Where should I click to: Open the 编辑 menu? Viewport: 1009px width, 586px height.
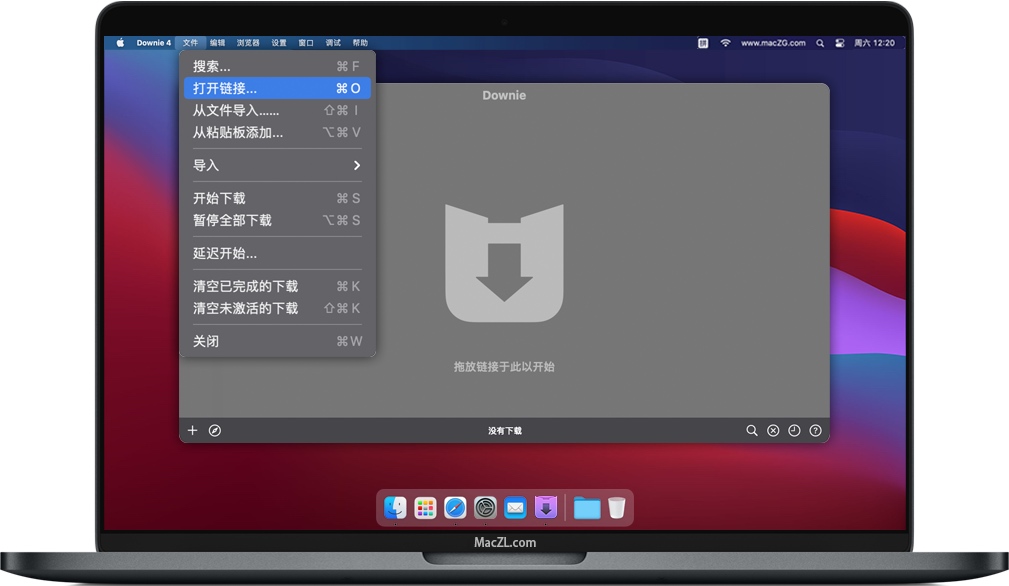click(218, 42)
